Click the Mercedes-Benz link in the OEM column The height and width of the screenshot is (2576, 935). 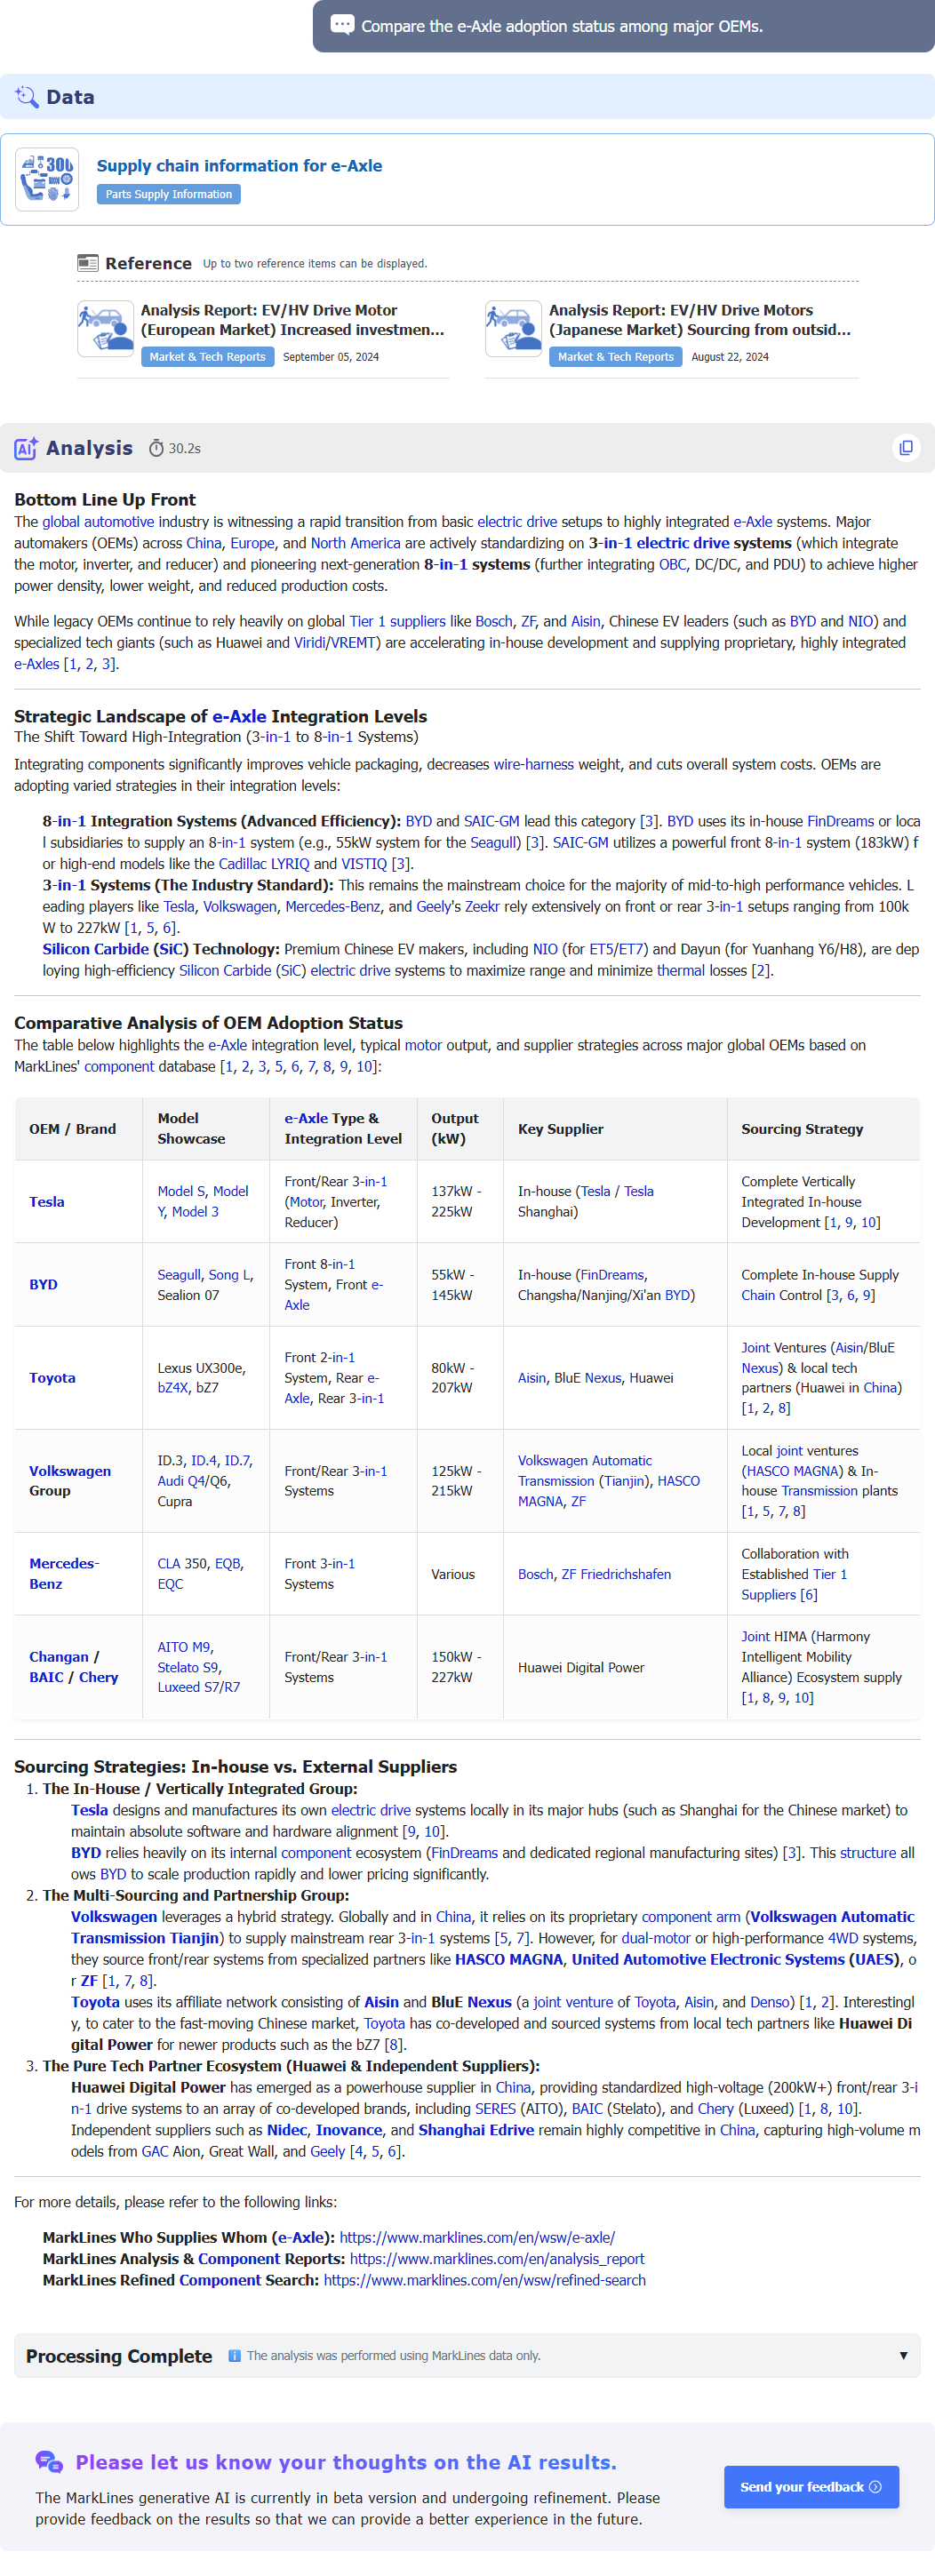click(64, 1574)
